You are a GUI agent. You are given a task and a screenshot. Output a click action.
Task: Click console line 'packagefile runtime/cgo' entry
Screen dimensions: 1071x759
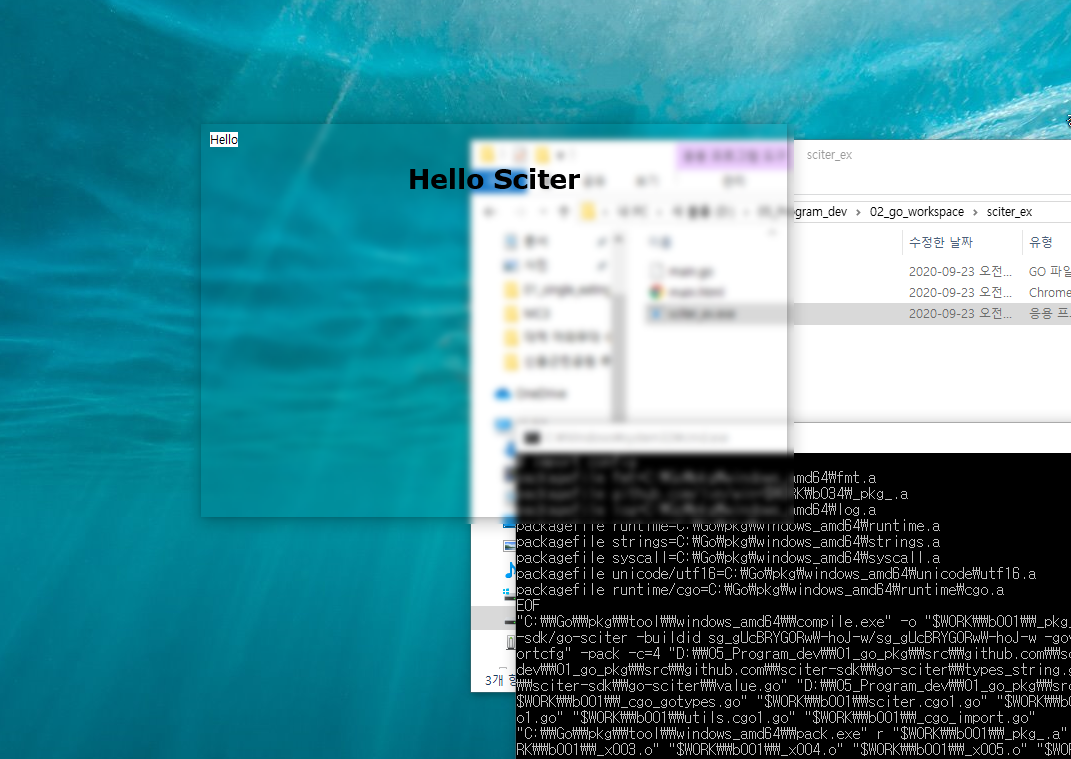760,590
